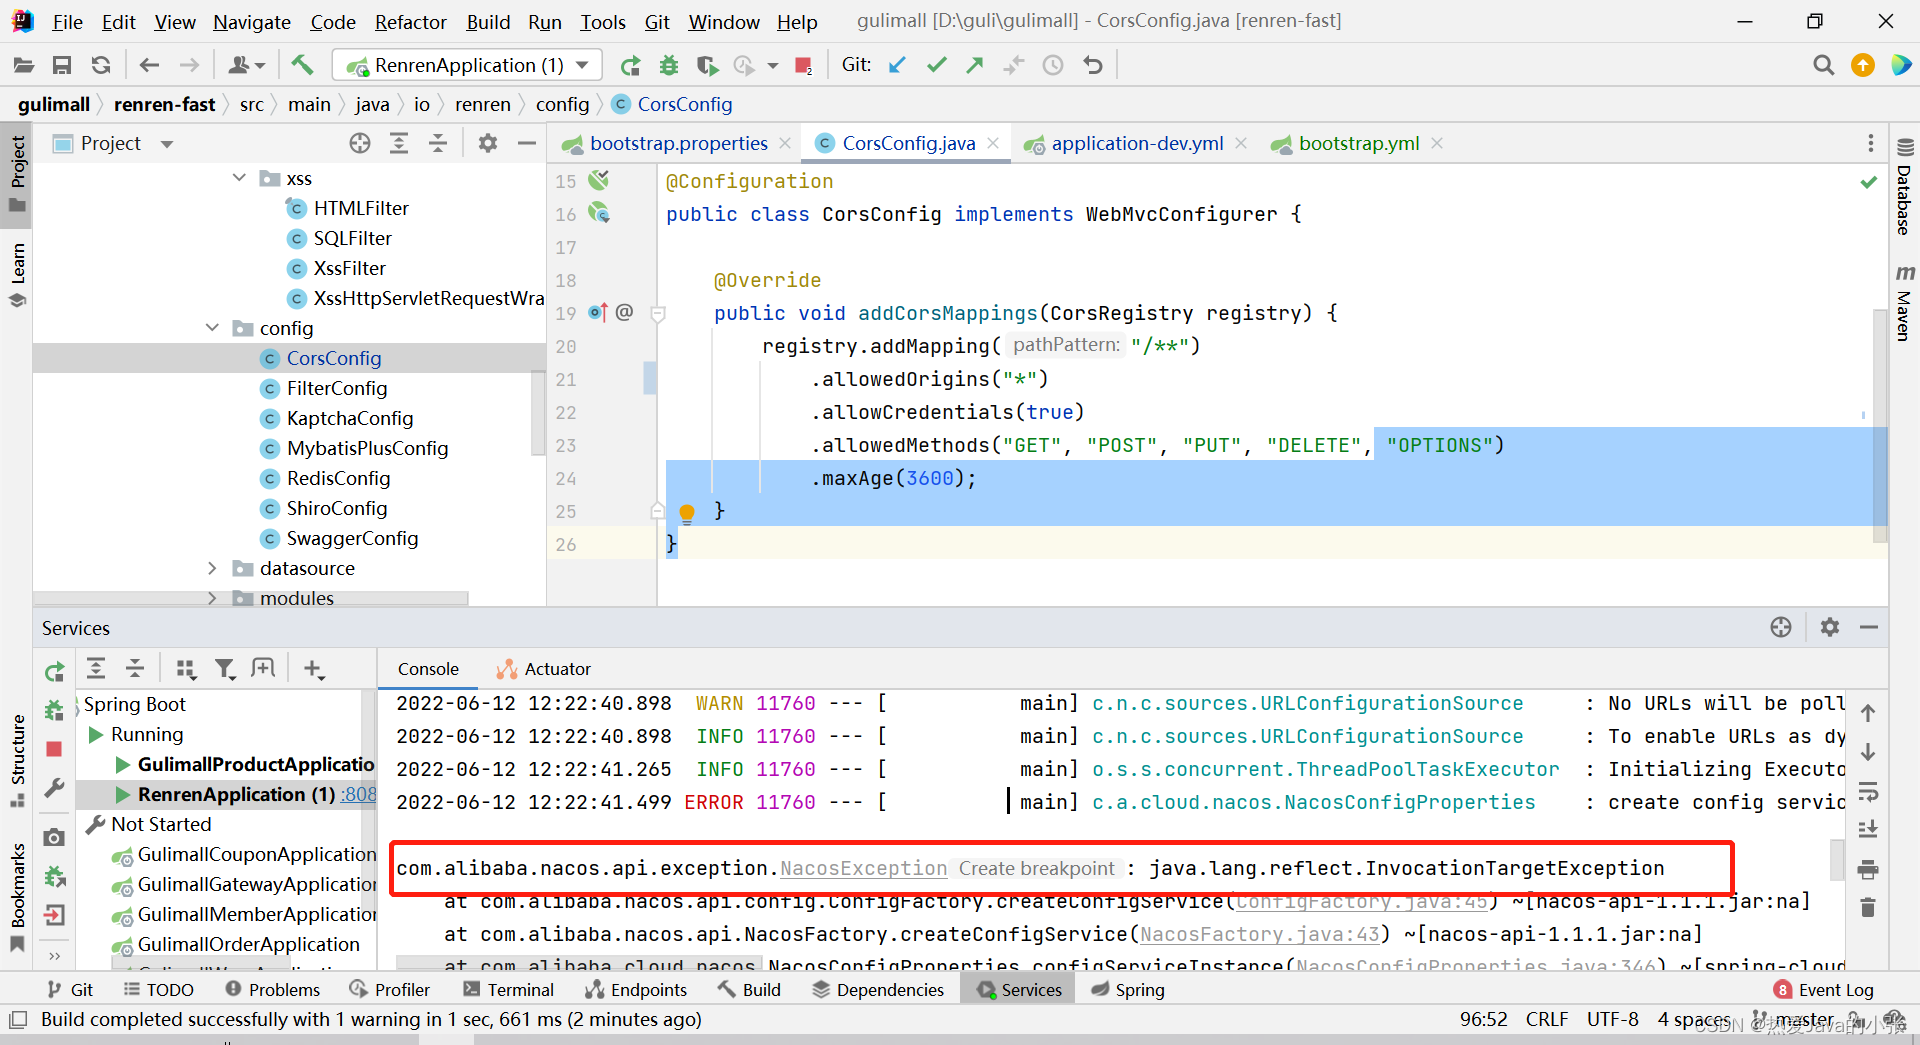This screenshot has height=1045, width=1920.
Task: Select GulimallProductApplication in Services
Action: tap(256, 765)
